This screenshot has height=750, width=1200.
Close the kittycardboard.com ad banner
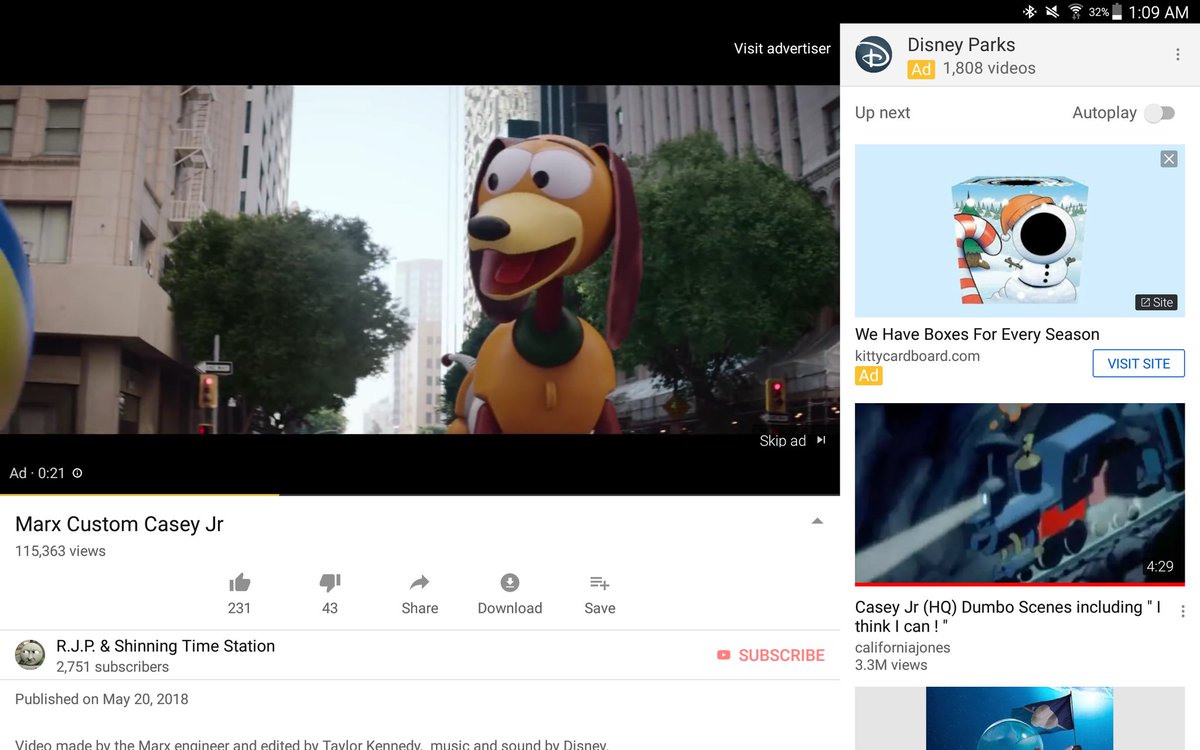click(x=1169, y=159)
